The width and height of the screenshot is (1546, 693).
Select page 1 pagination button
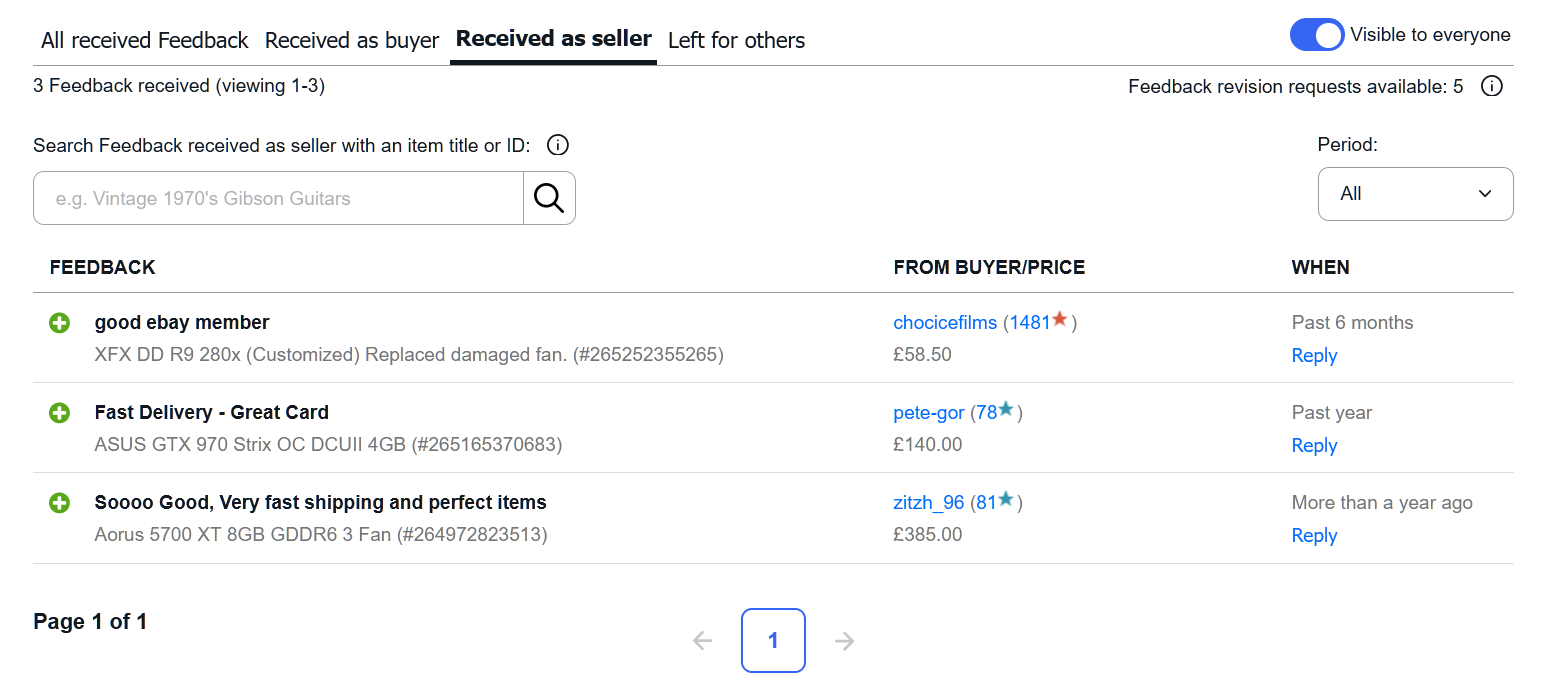(773, 641)
